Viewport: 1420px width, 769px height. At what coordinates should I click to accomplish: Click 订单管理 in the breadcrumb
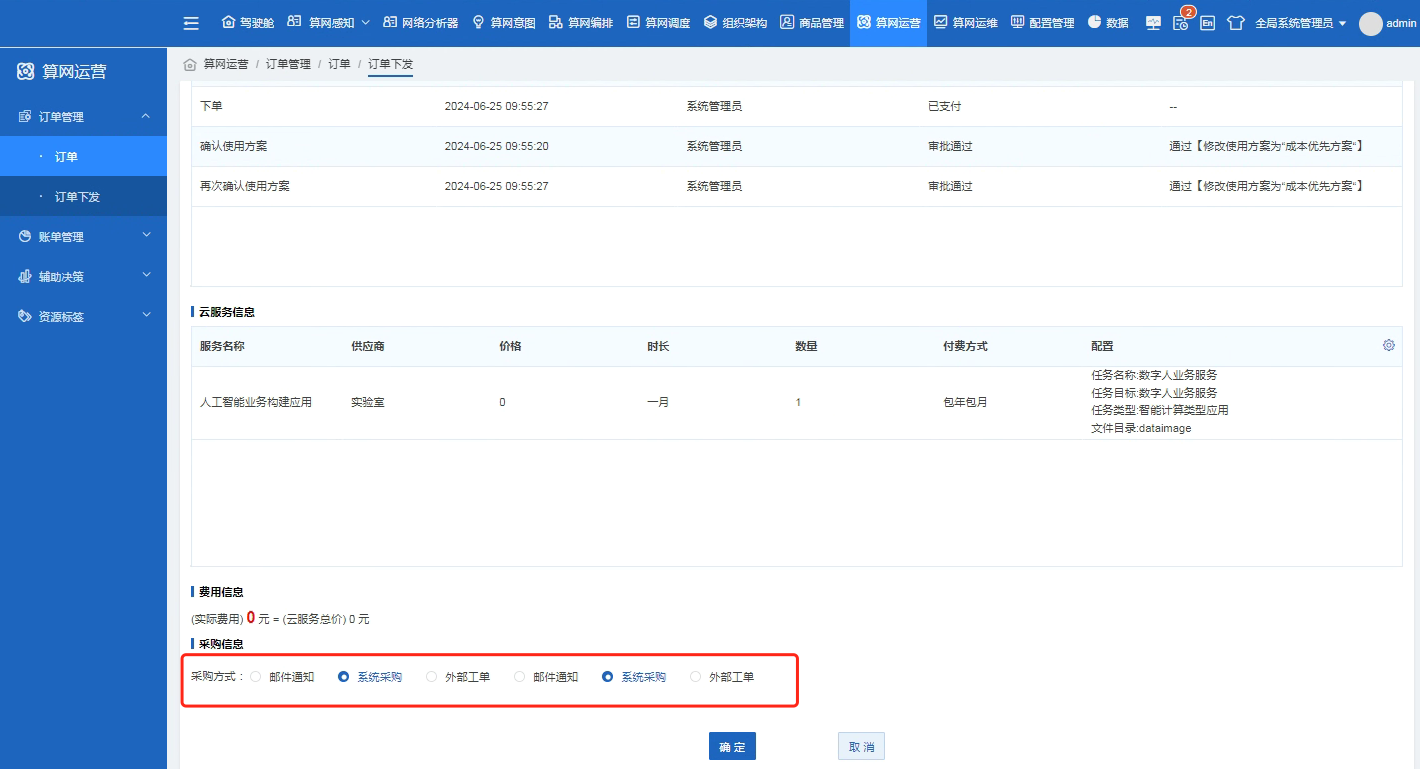tap(288, 64)
